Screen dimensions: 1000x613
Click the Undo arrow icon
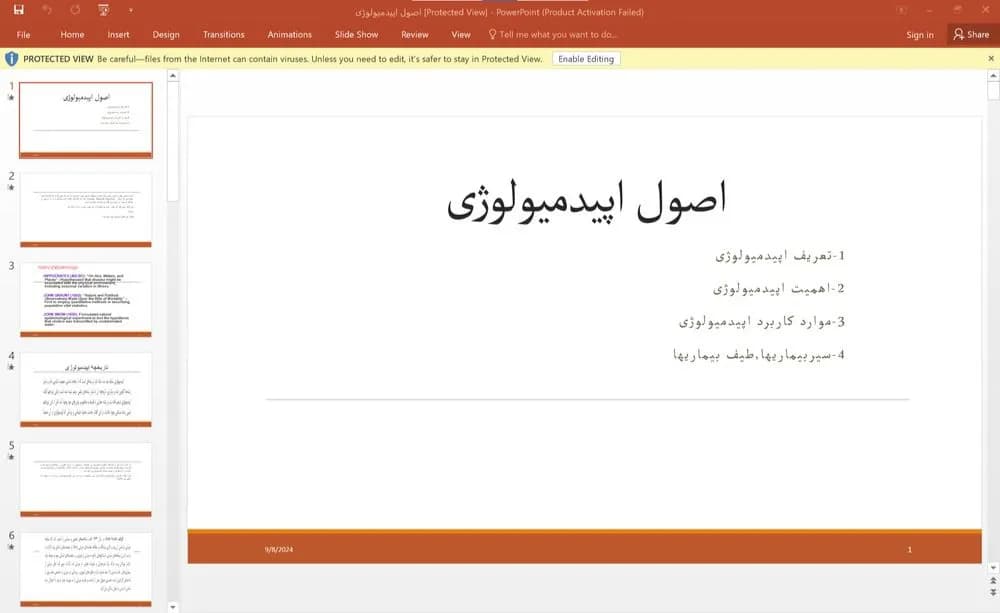tap(47, 10)
